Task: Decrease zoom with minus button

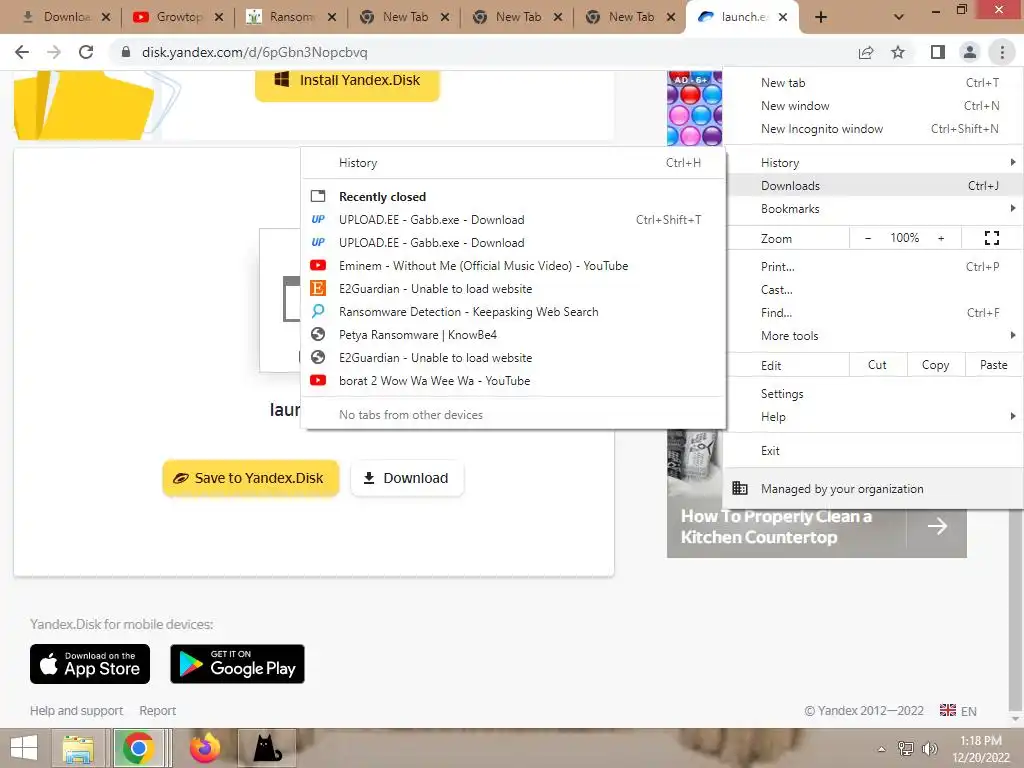Action: tap(868, 238)
